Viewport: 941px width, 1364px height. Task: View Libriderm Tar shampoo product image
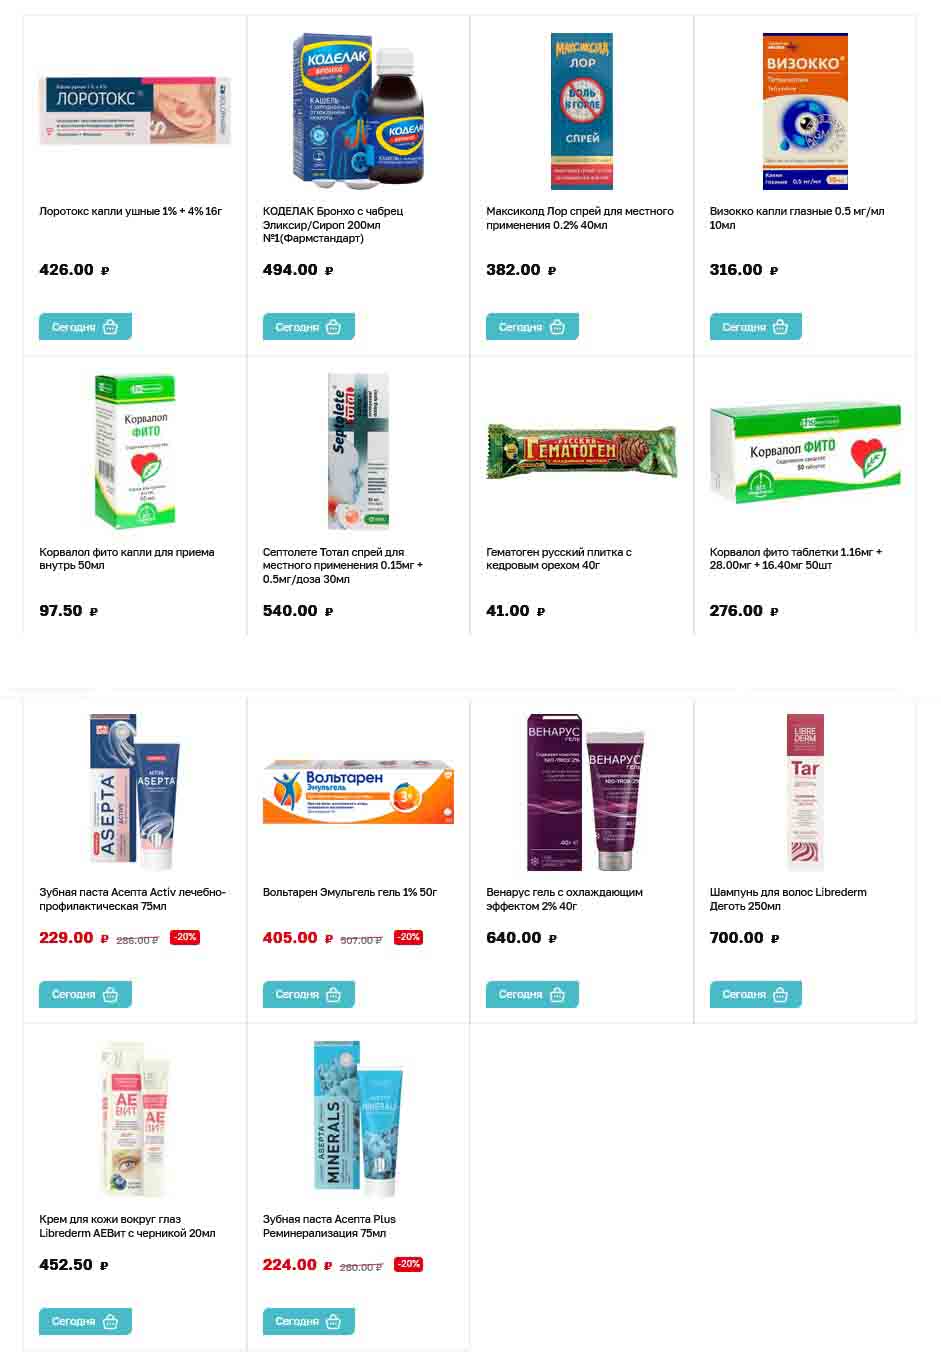click(805, 792)
